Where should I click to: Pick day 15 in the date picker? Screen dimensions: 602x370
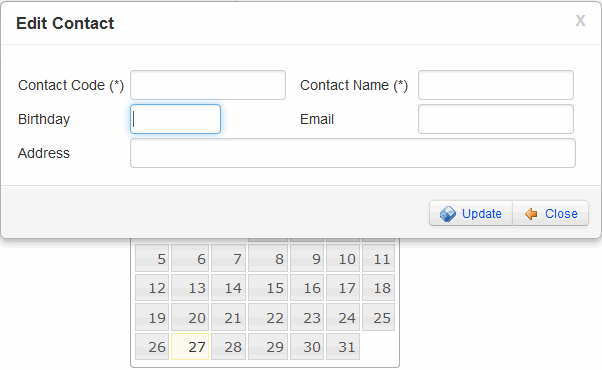point(268,287)
